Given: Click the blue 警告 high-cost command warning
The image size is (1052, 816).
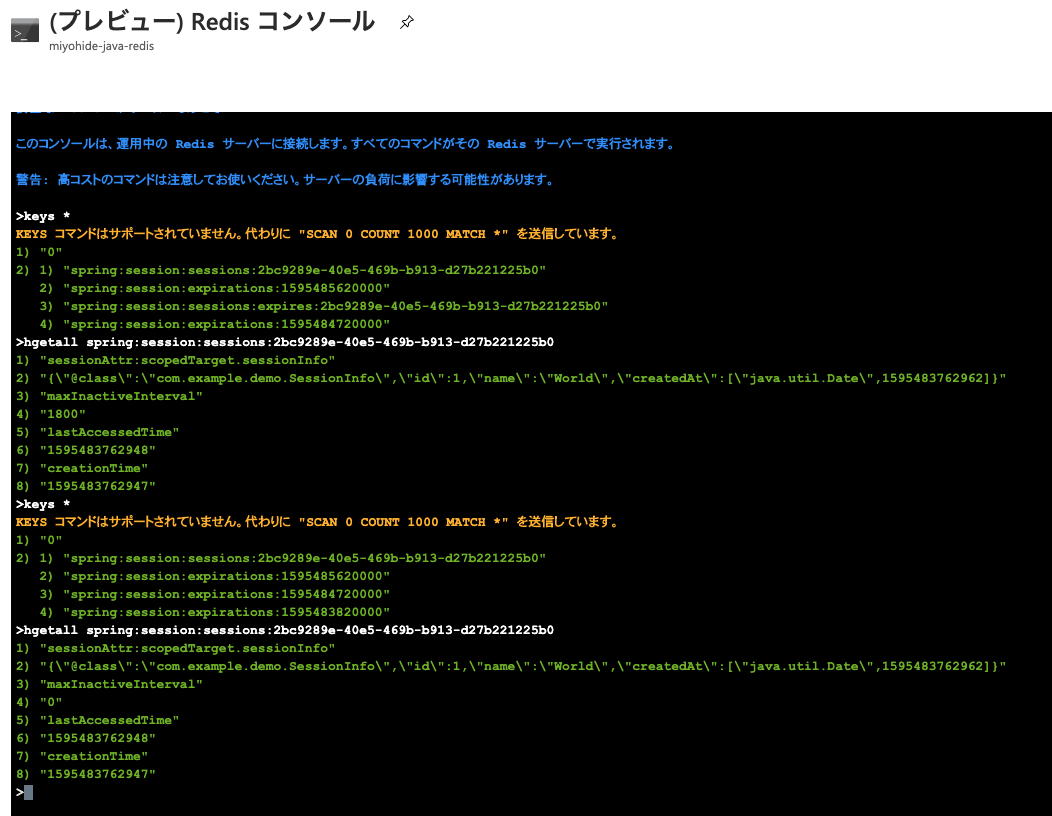Looking at the screenshot, I should [284, 180].
